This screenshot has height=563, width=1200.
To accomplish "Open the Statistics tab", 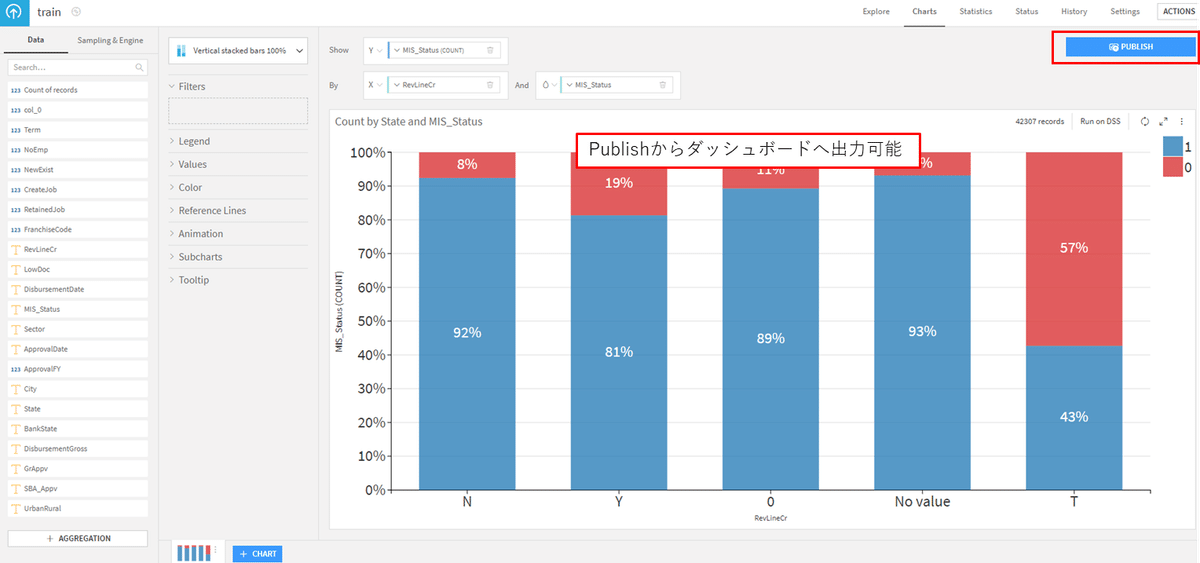I will [x=976, y=12].
